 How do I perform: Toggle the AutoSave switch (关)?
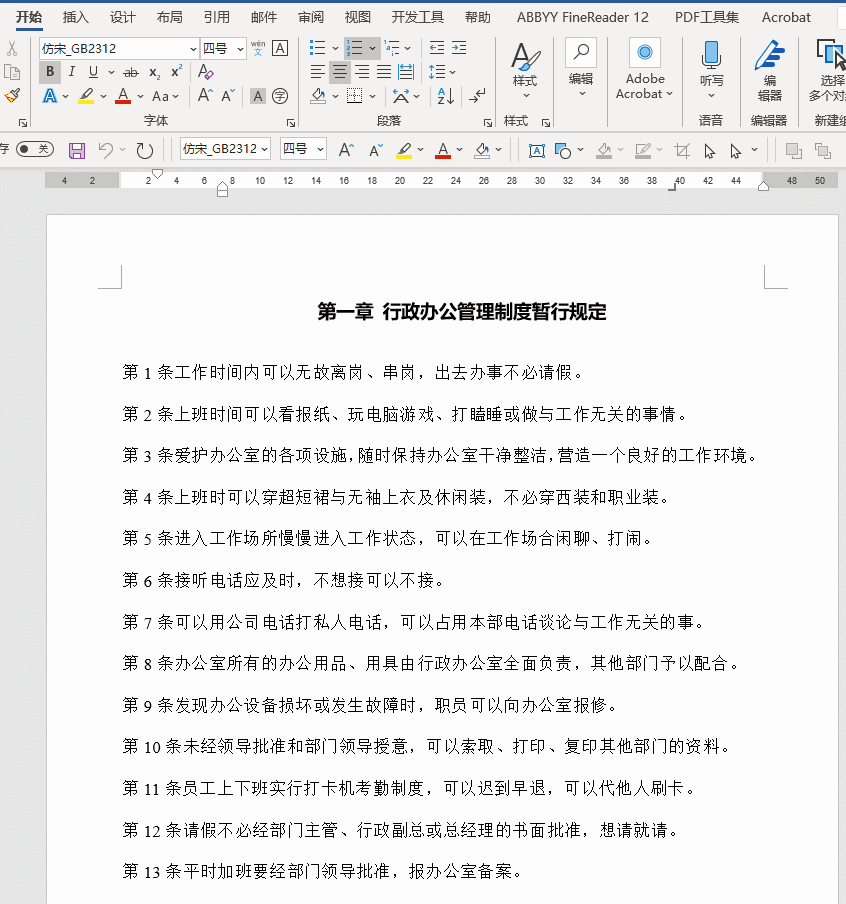[35, 149]
